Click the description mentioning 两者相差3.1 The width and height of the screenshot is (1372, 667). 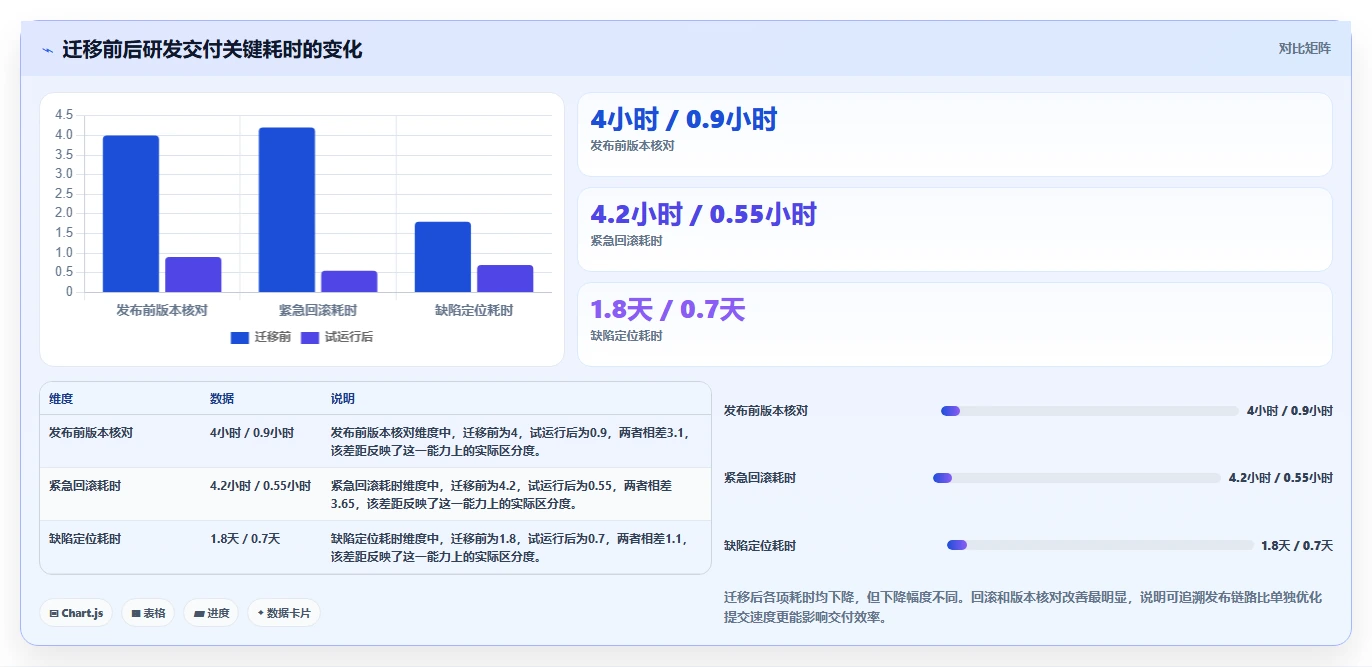pos(510,441)
